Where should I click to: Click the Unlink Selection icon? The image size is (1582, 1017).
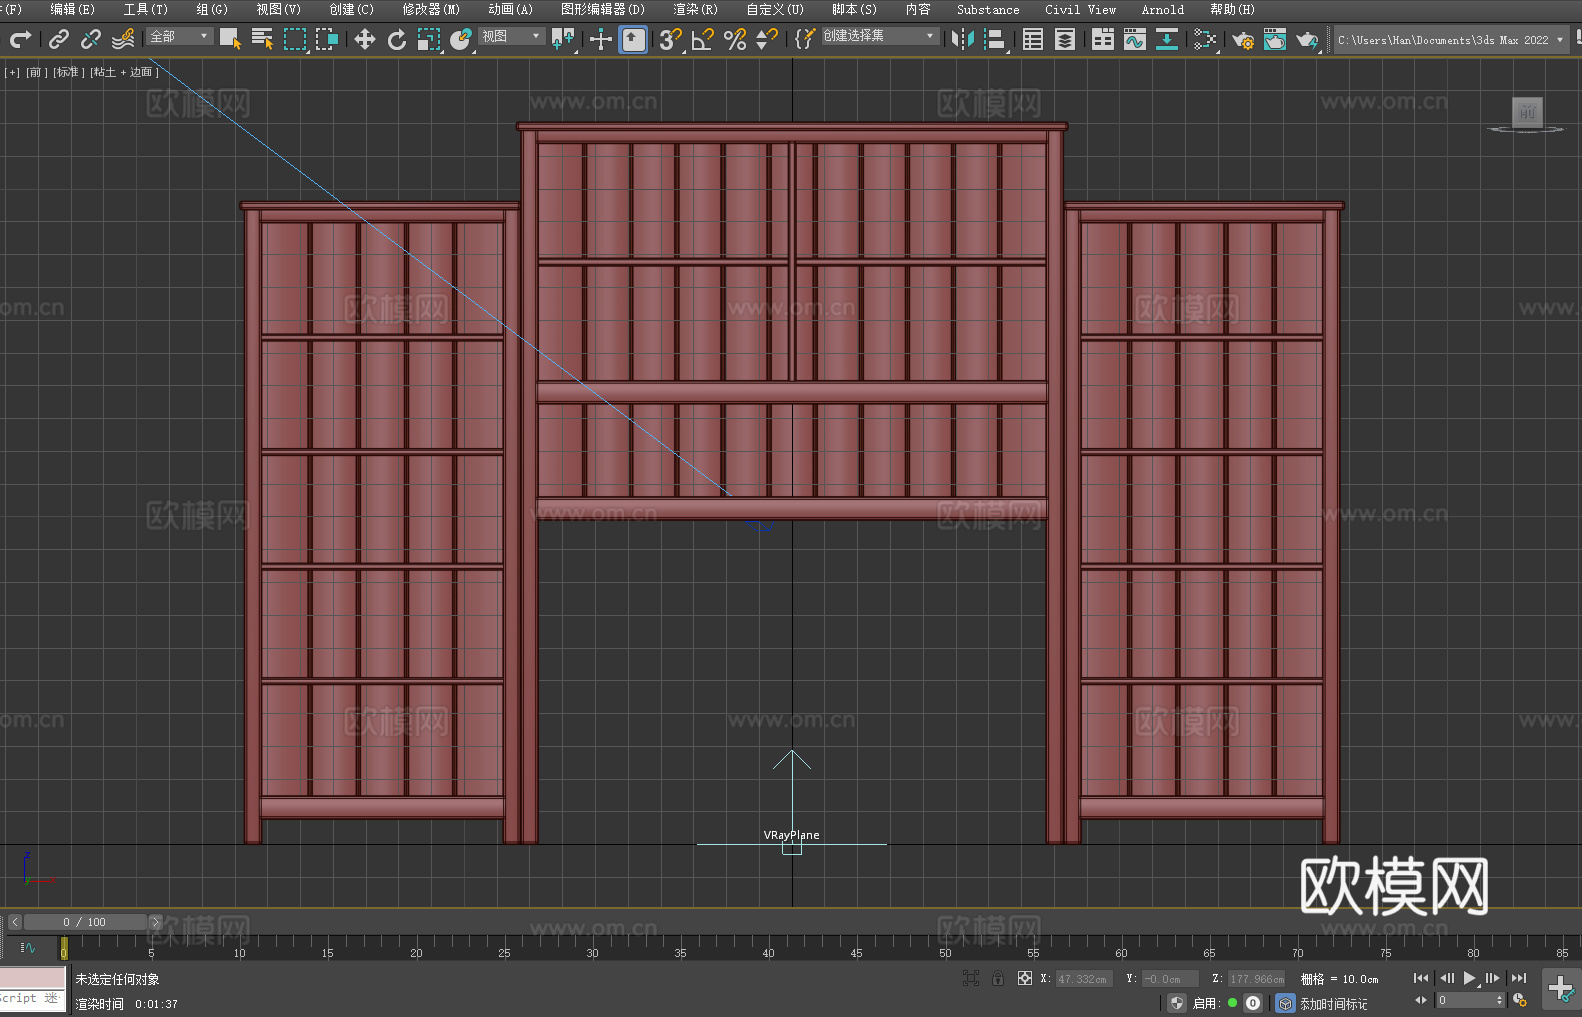[x=91, y=39]
